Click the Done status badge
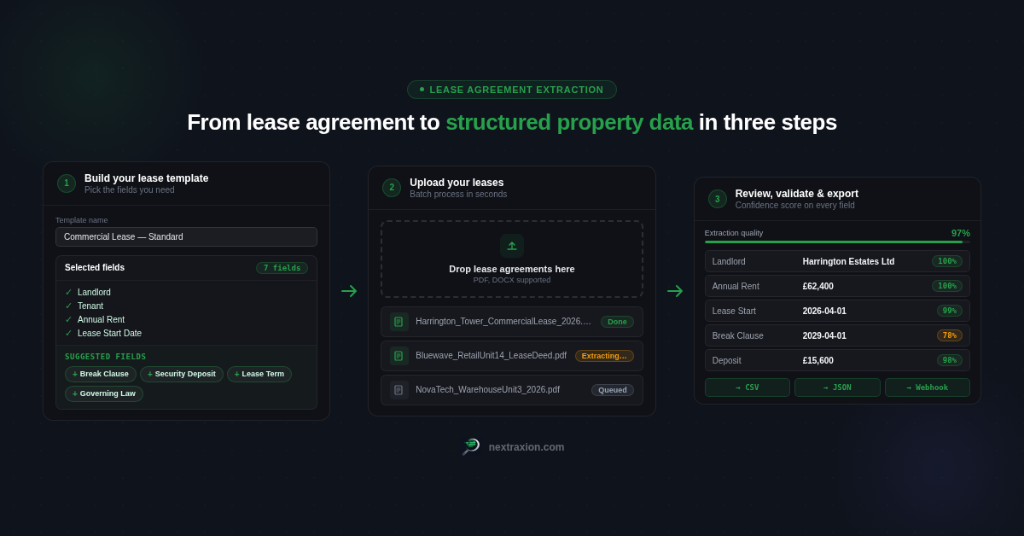Viewport: 1024px width, 536px height. pyautogui.click(x=617, y=322)
